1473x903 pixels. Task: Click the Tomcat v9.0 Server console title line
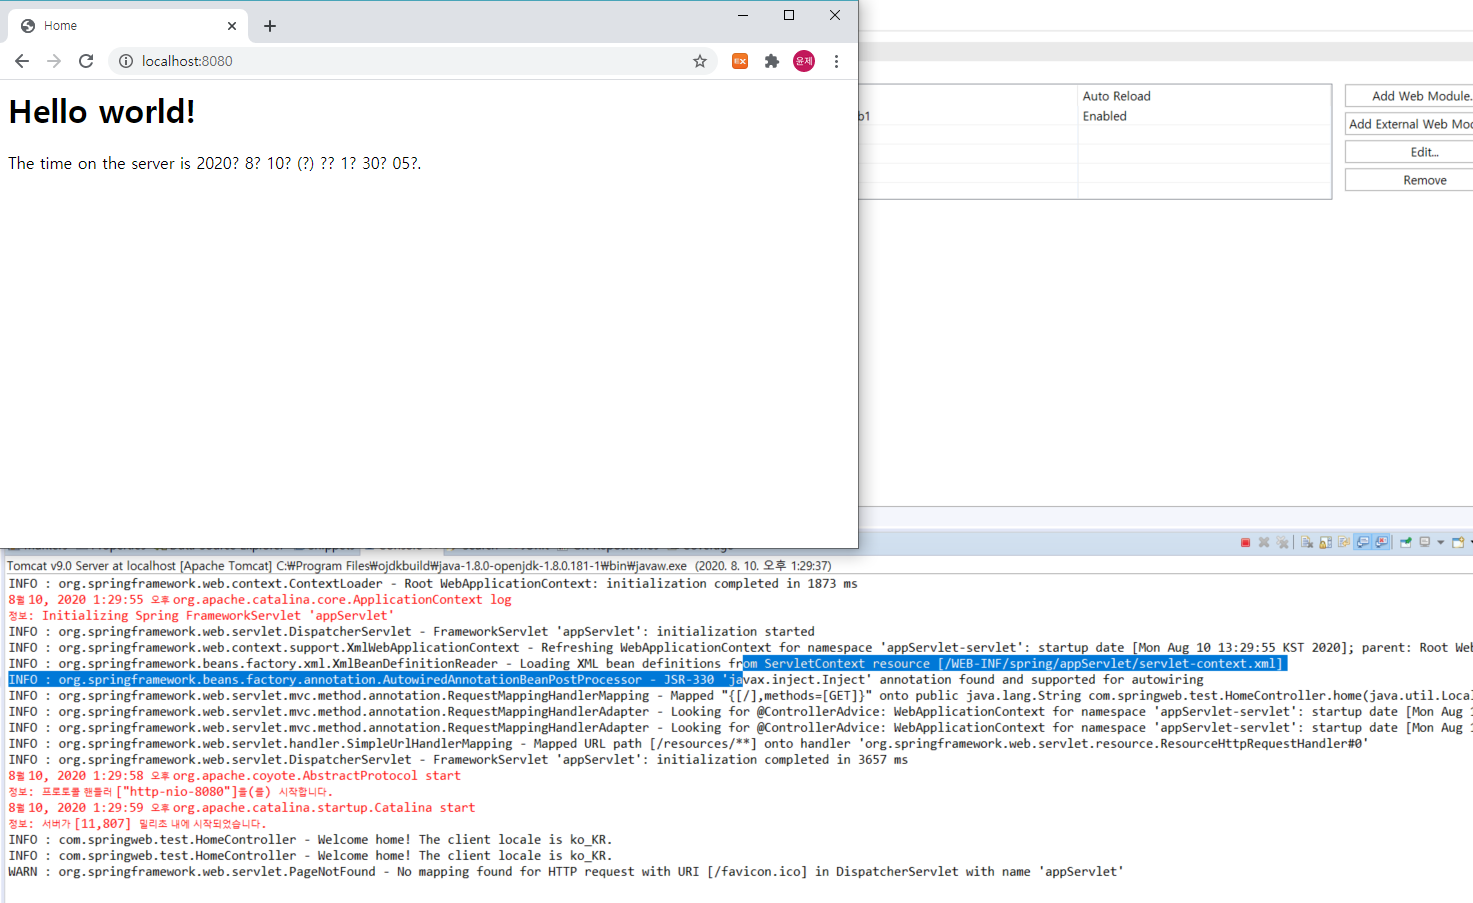click(x=419, y=566)
